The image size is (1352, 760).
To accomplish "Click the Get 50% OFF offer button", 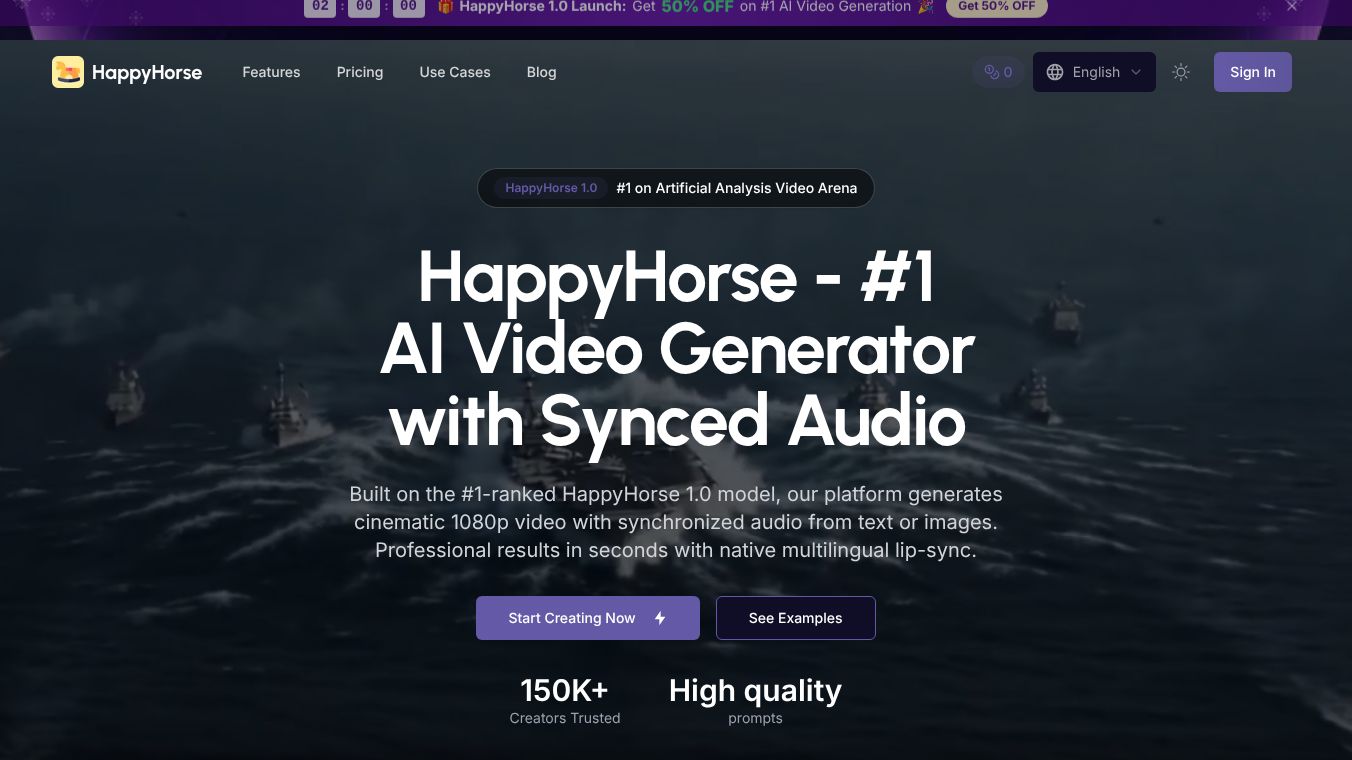I will click(997, 7).
